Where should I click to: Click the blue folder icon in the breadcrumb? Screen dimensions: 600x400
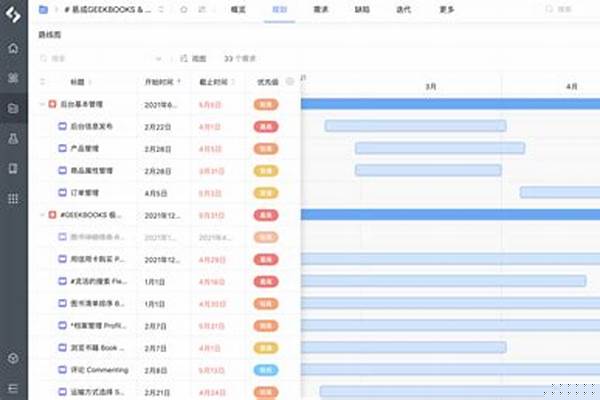43,9
